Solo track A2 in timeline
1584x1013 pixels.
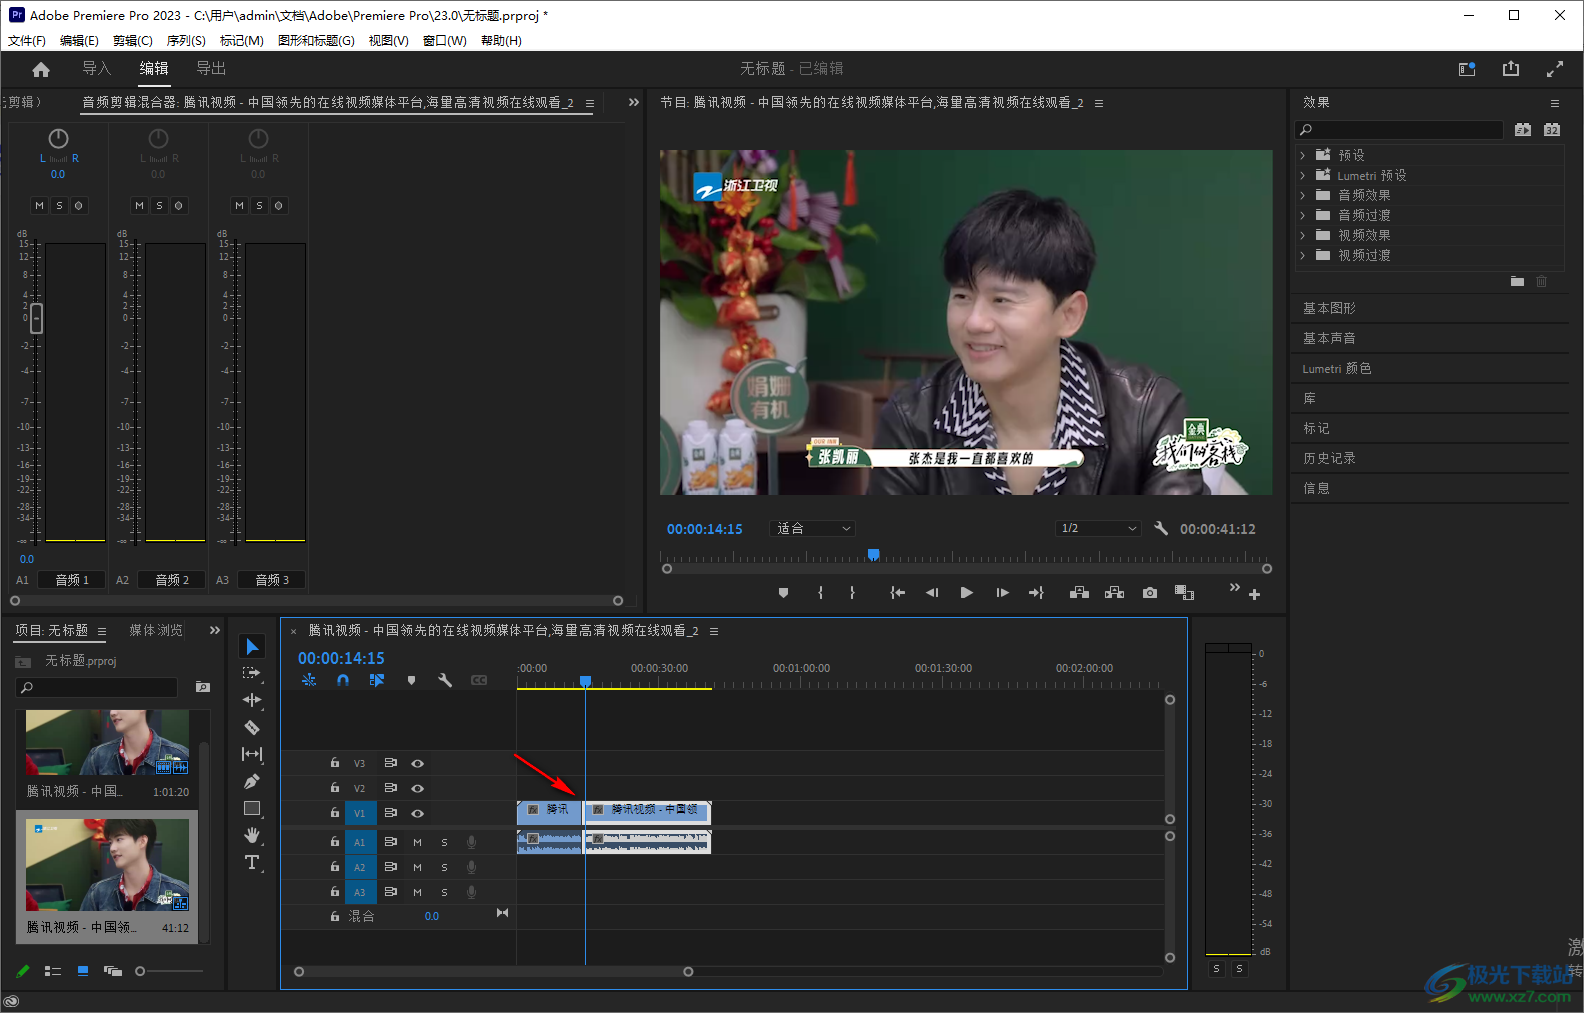point(444,867)
